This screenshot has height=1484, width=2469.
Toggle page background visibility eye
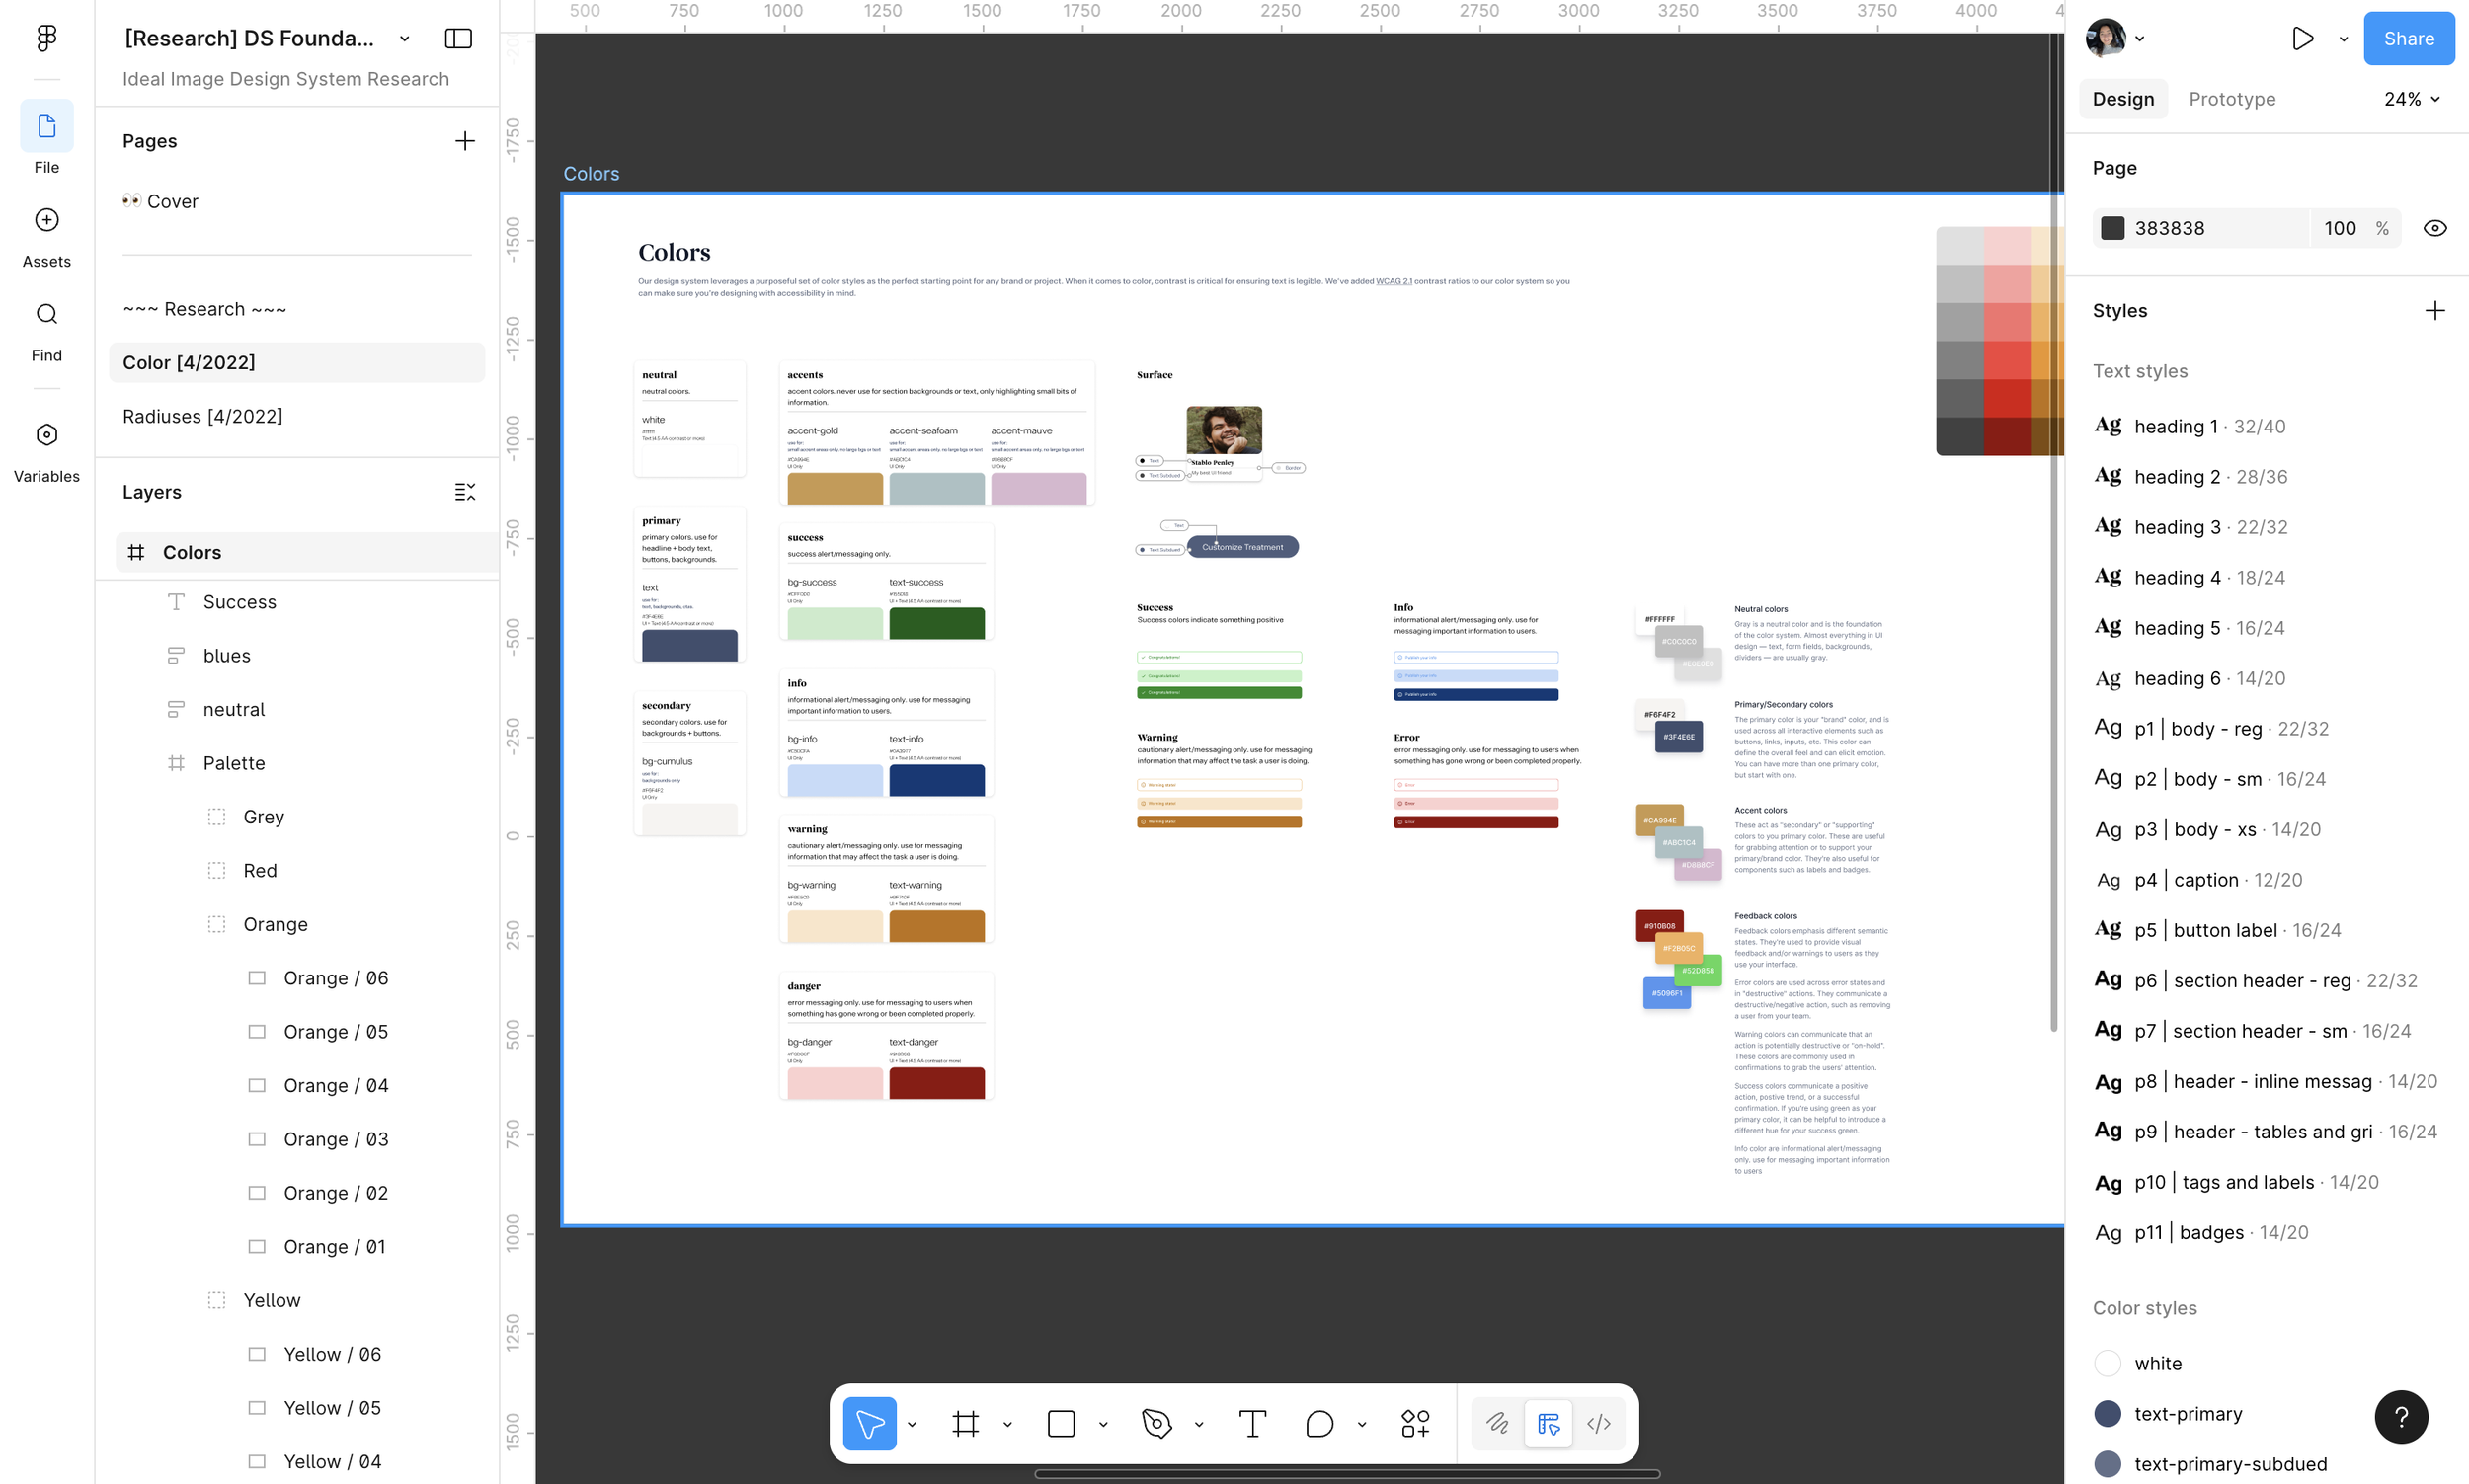click(x=2435, y=228)
